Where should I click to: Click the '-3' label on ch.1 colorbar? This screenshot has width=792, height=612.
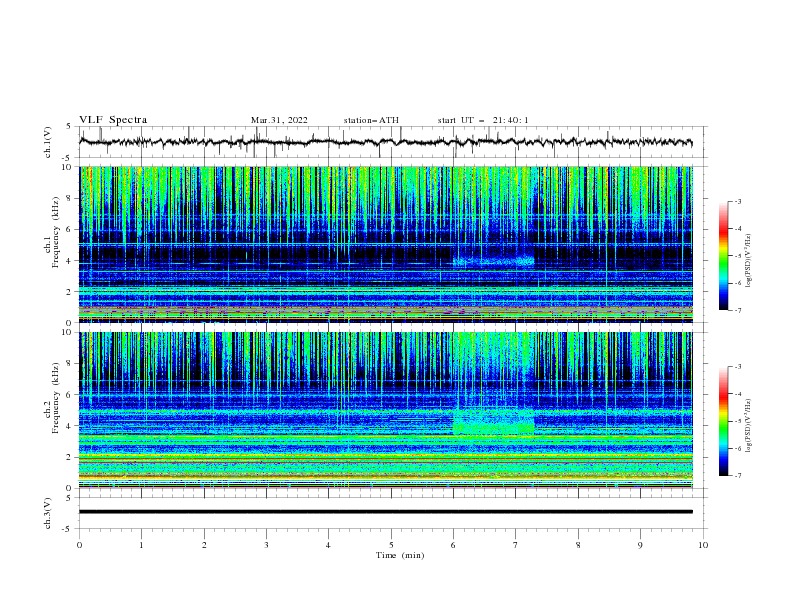click(x=738, y=201)
